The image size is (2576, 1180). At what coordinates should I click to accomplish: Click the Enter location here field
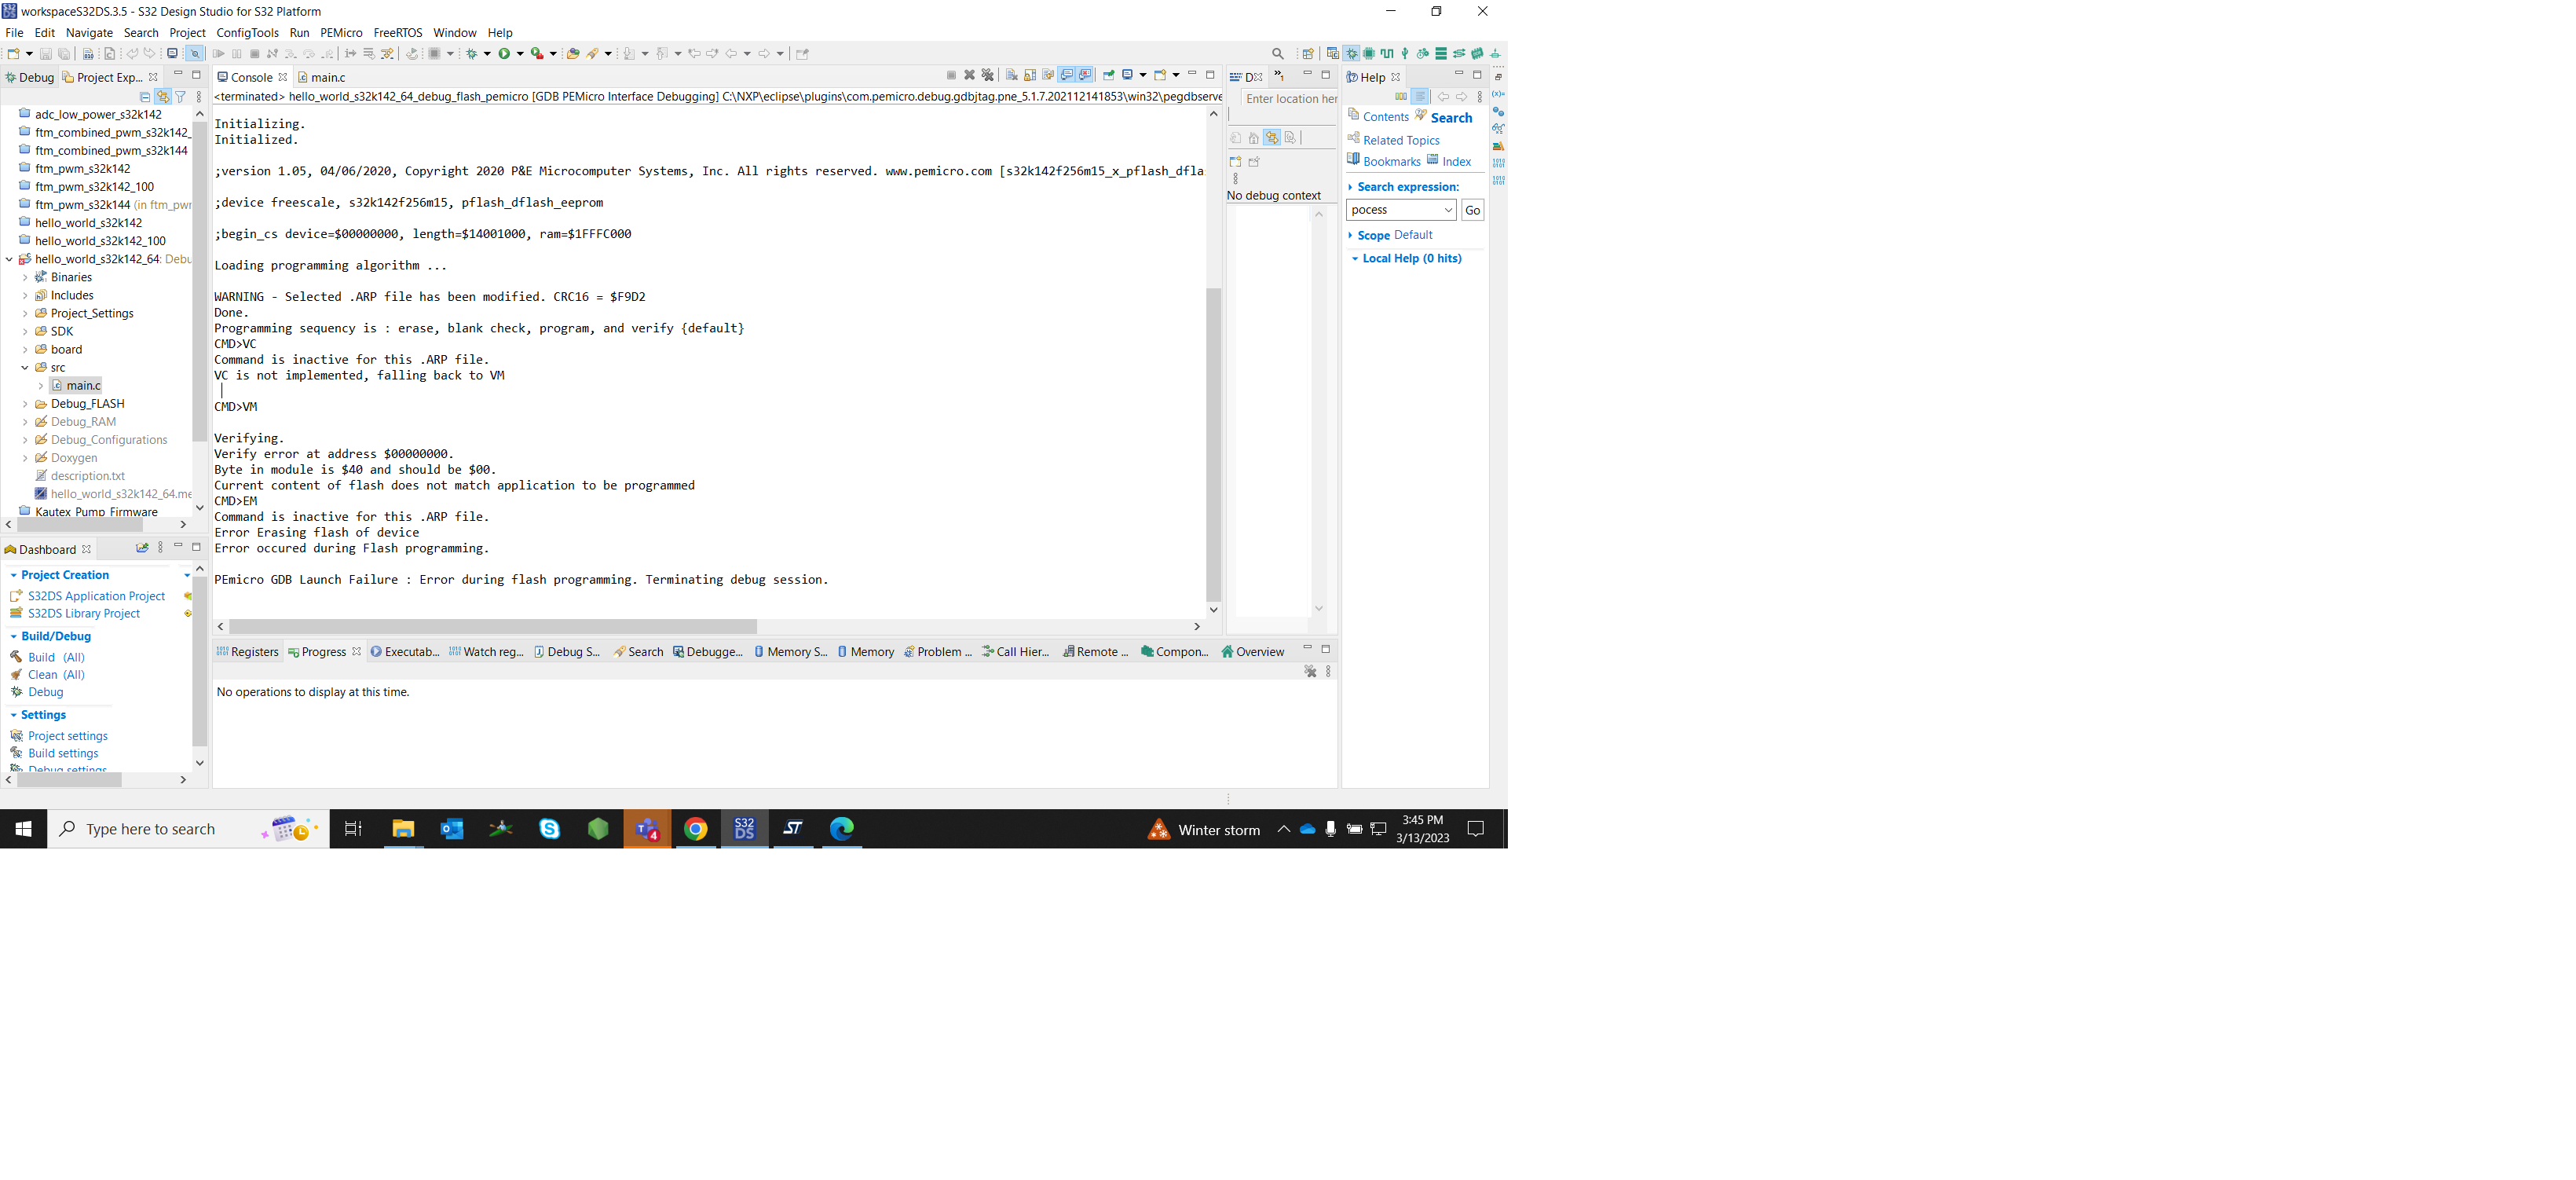pos(1290,98)
